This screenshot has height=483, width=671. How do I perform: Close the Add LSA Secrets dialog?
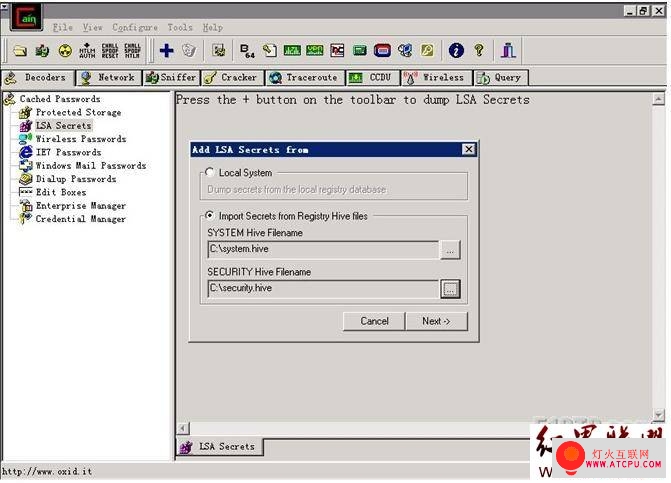(469, 149)
